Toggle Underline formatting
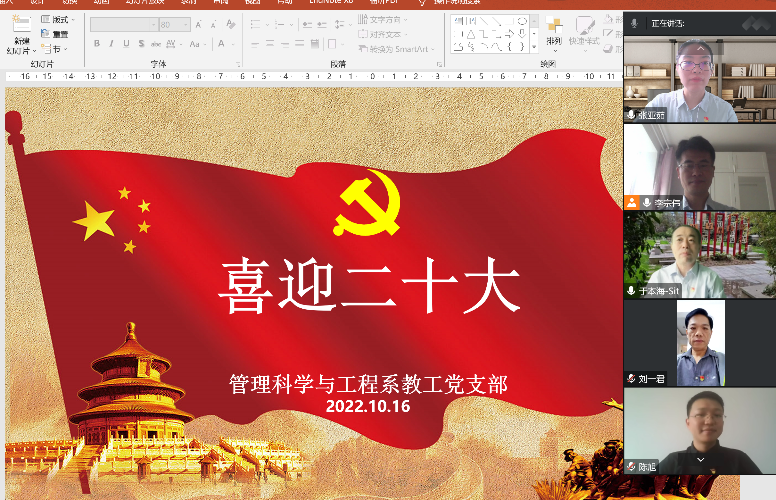The image size is (776, 500). coord(126,43)
